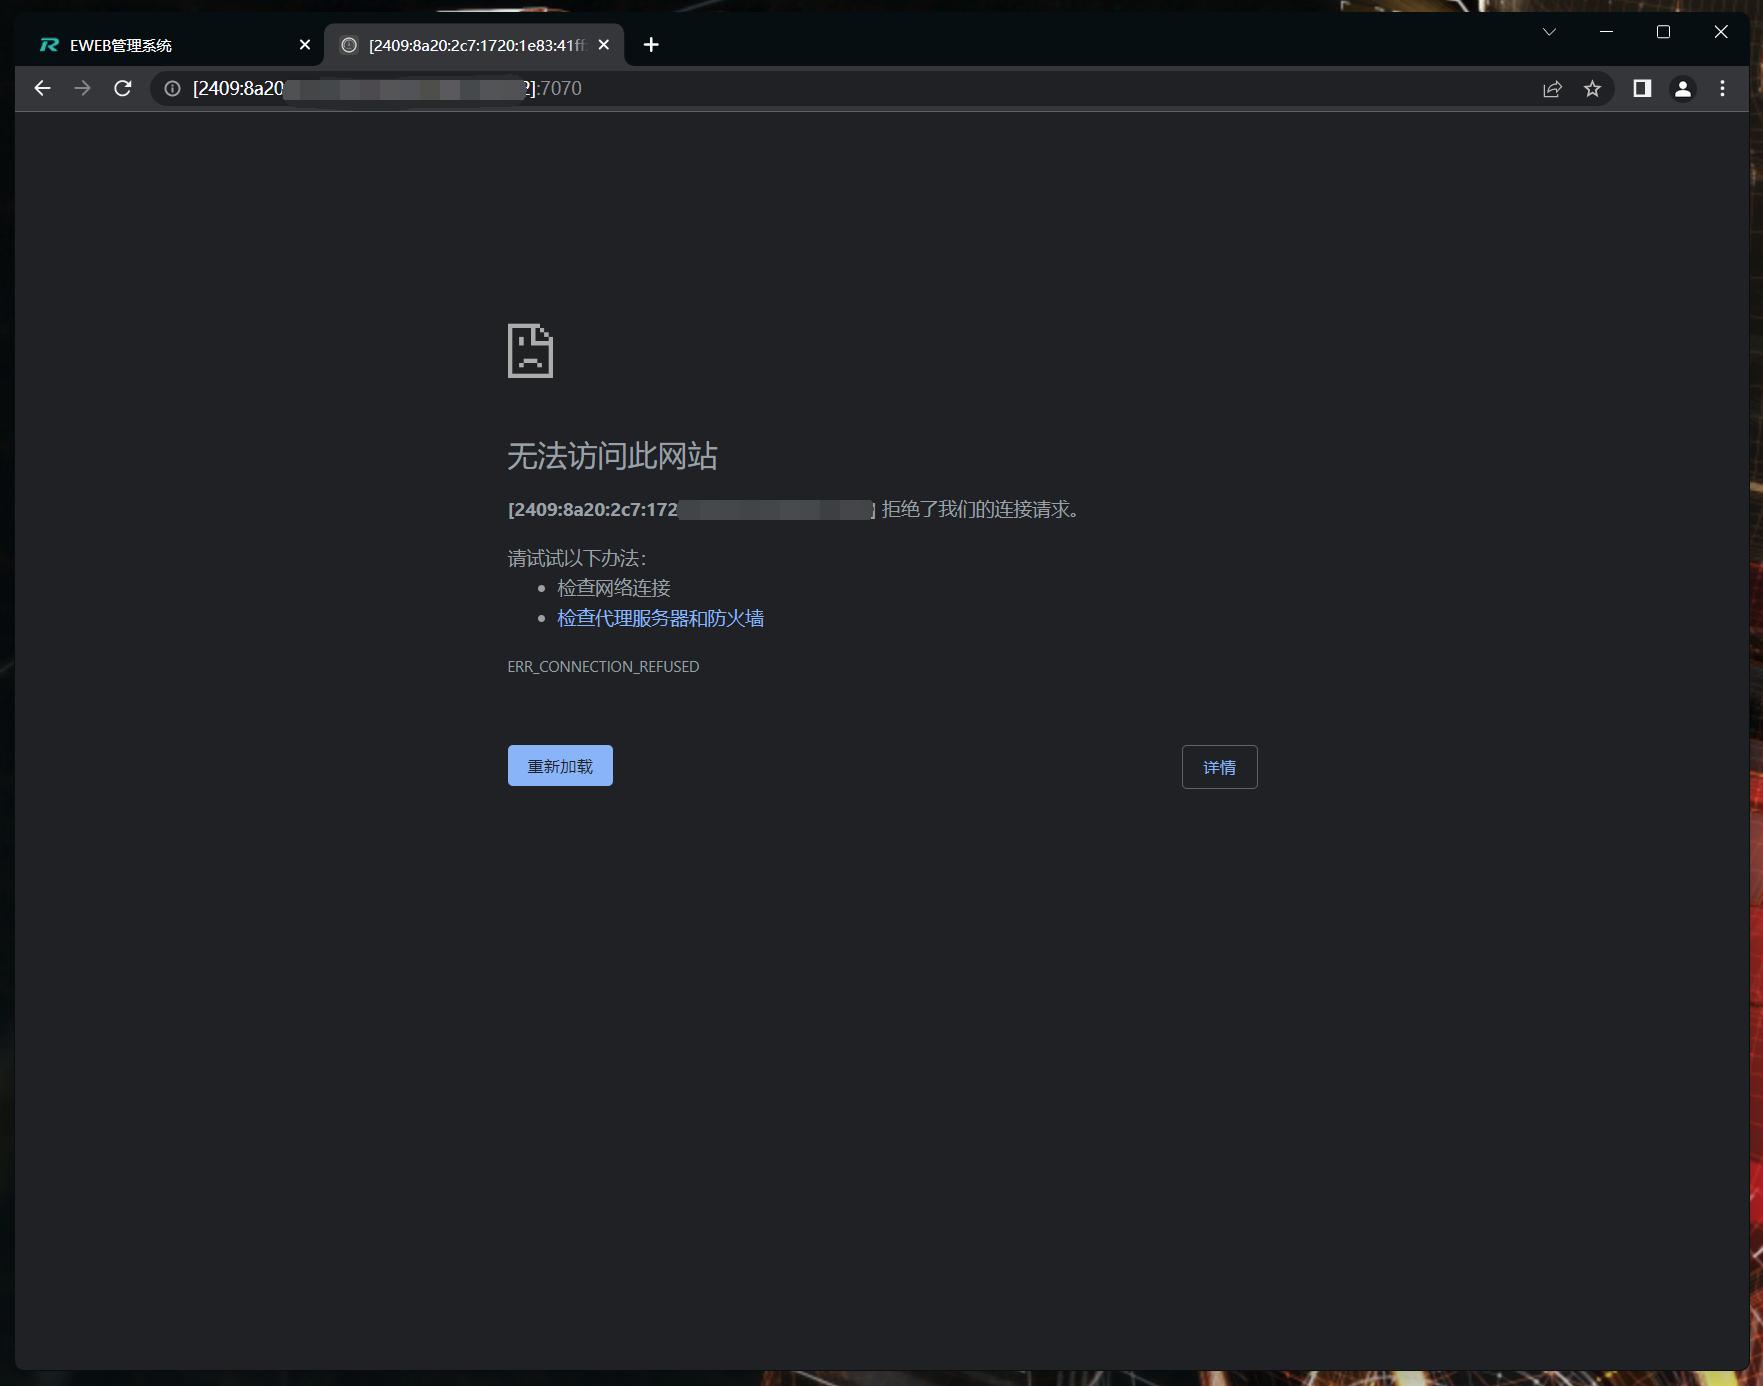Viewport: 1763px width, 1386px height.
Task: Open the user profile menu
Action: (1683, 89)
